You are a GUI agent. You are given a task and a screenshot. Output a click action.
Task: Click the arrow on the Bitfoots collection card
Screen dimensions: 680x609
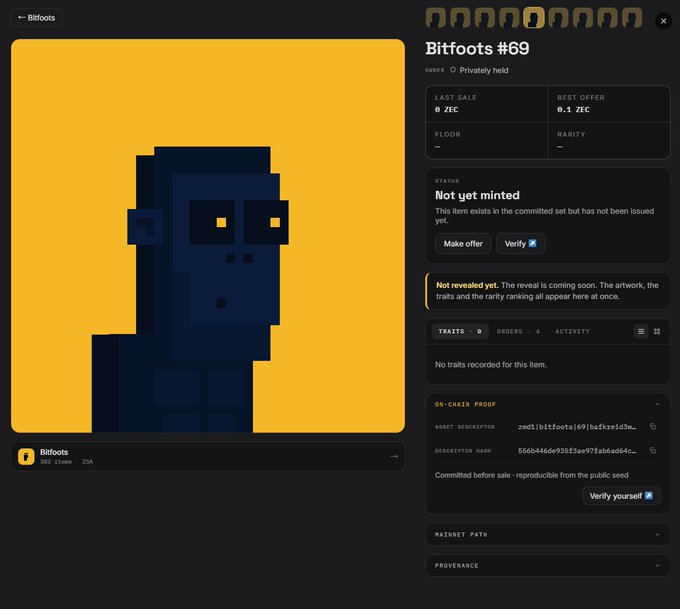394,456
